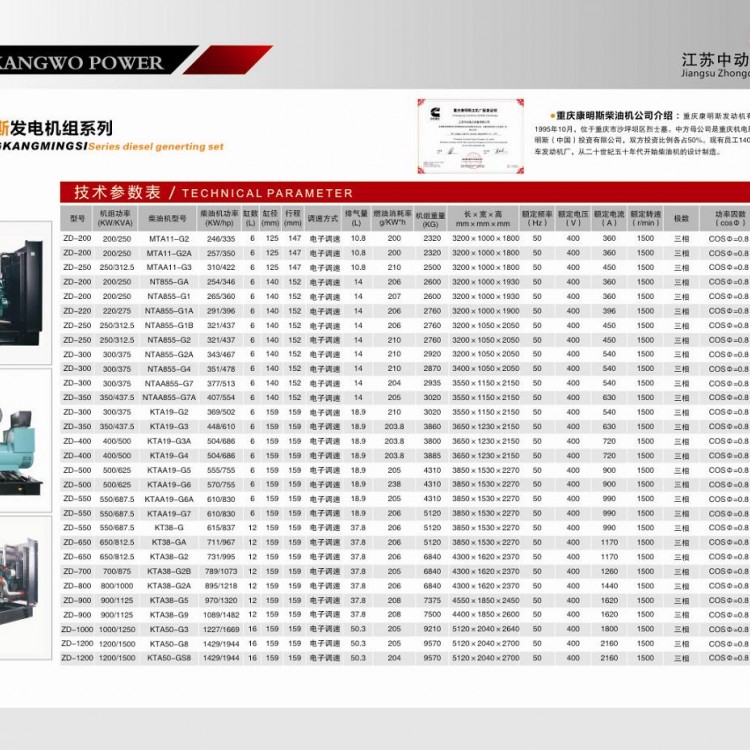750x750 pixels.
Task: Select the KT38-GA engine model cell
Action: [169, 542]
